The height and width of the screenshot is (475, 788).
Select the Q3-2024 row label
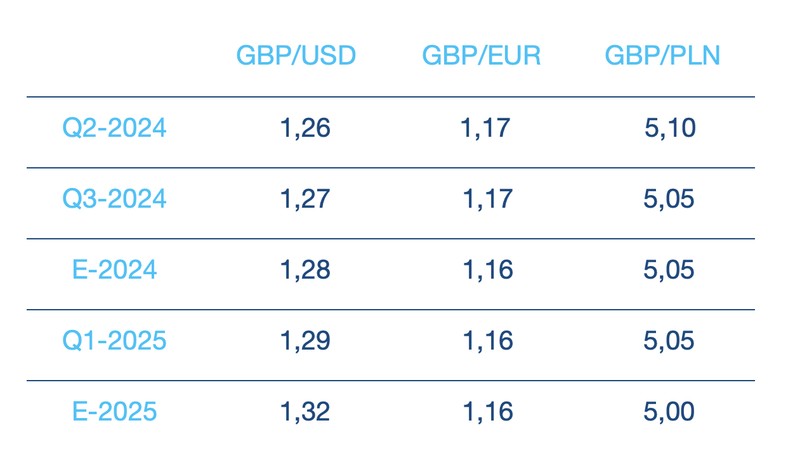pos(114,199)
